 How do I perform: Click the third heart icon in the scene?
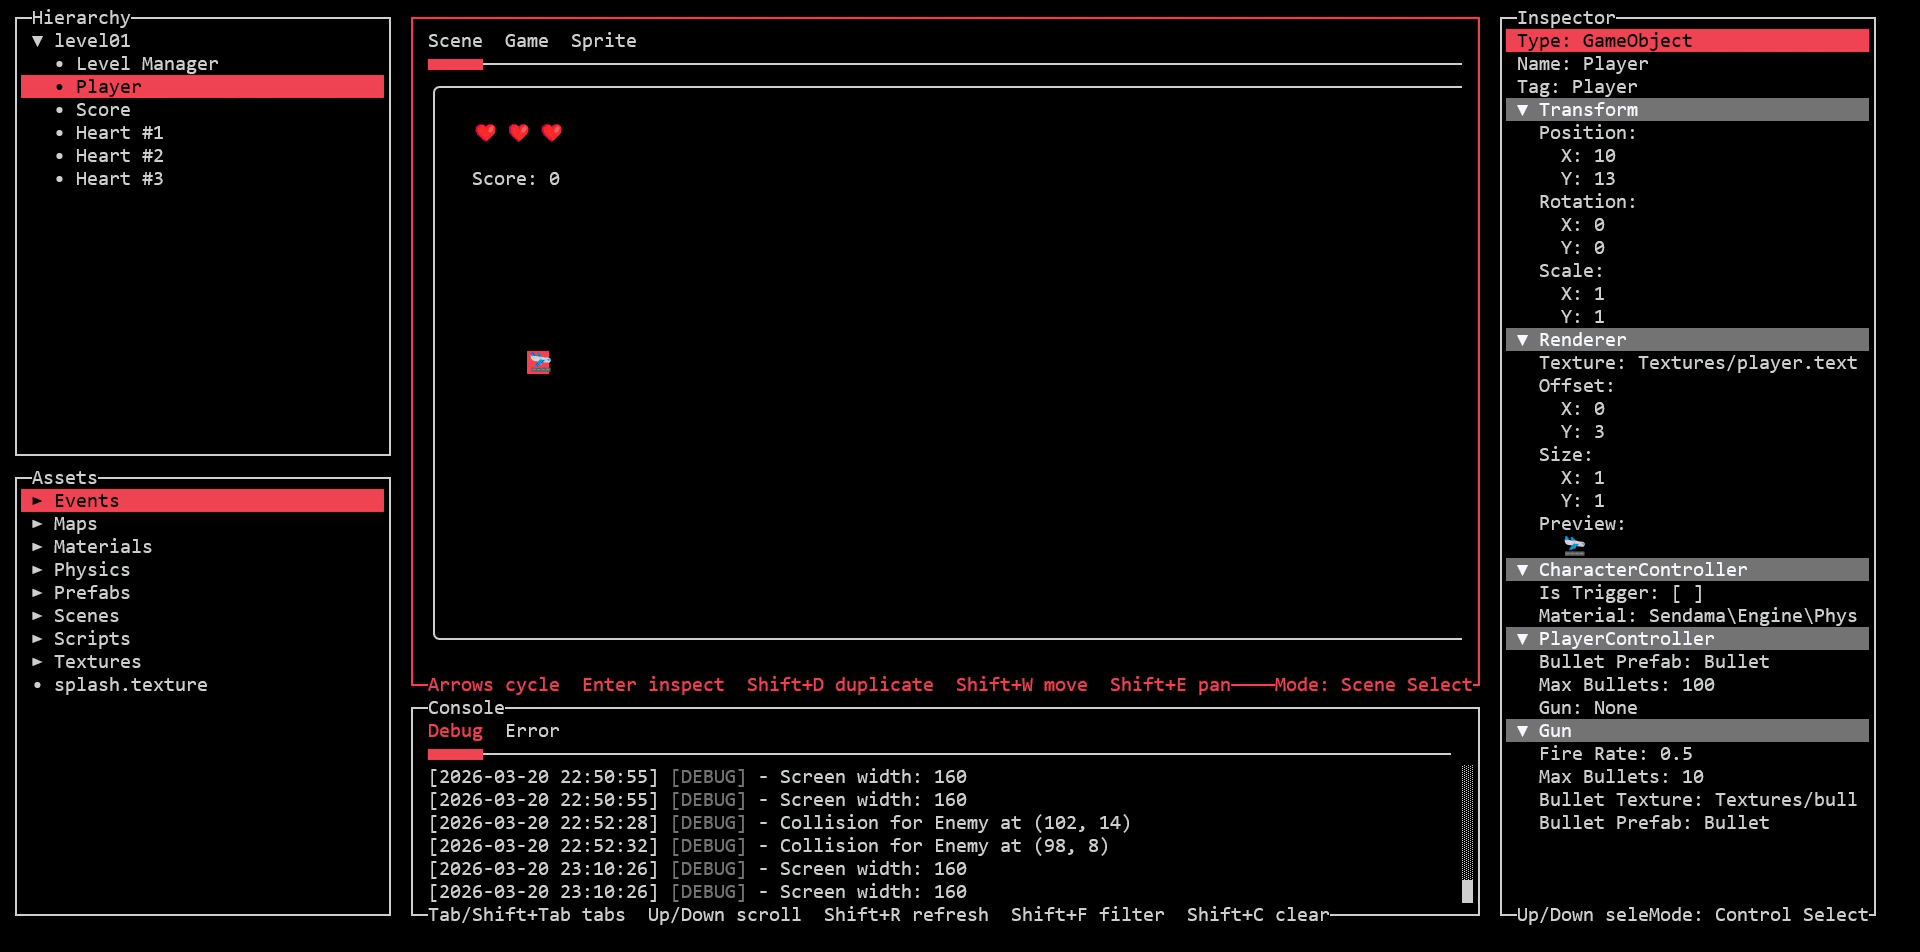coord(552,132)
